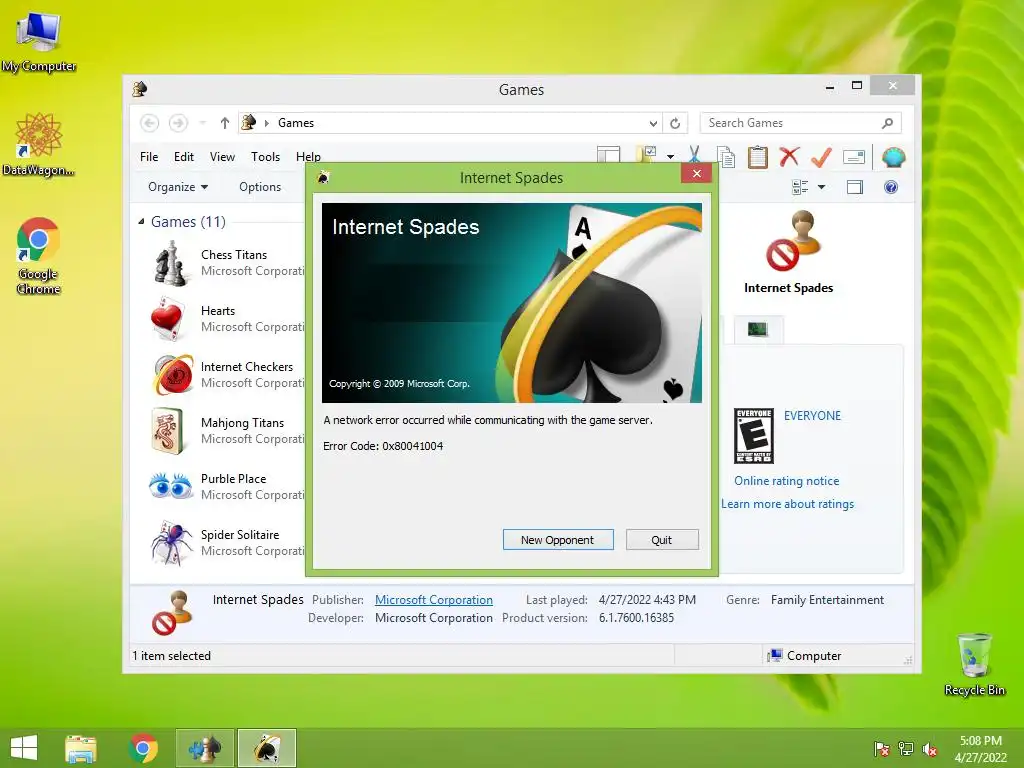Click the orange checkmark toolbar icon

pos(822,157)
